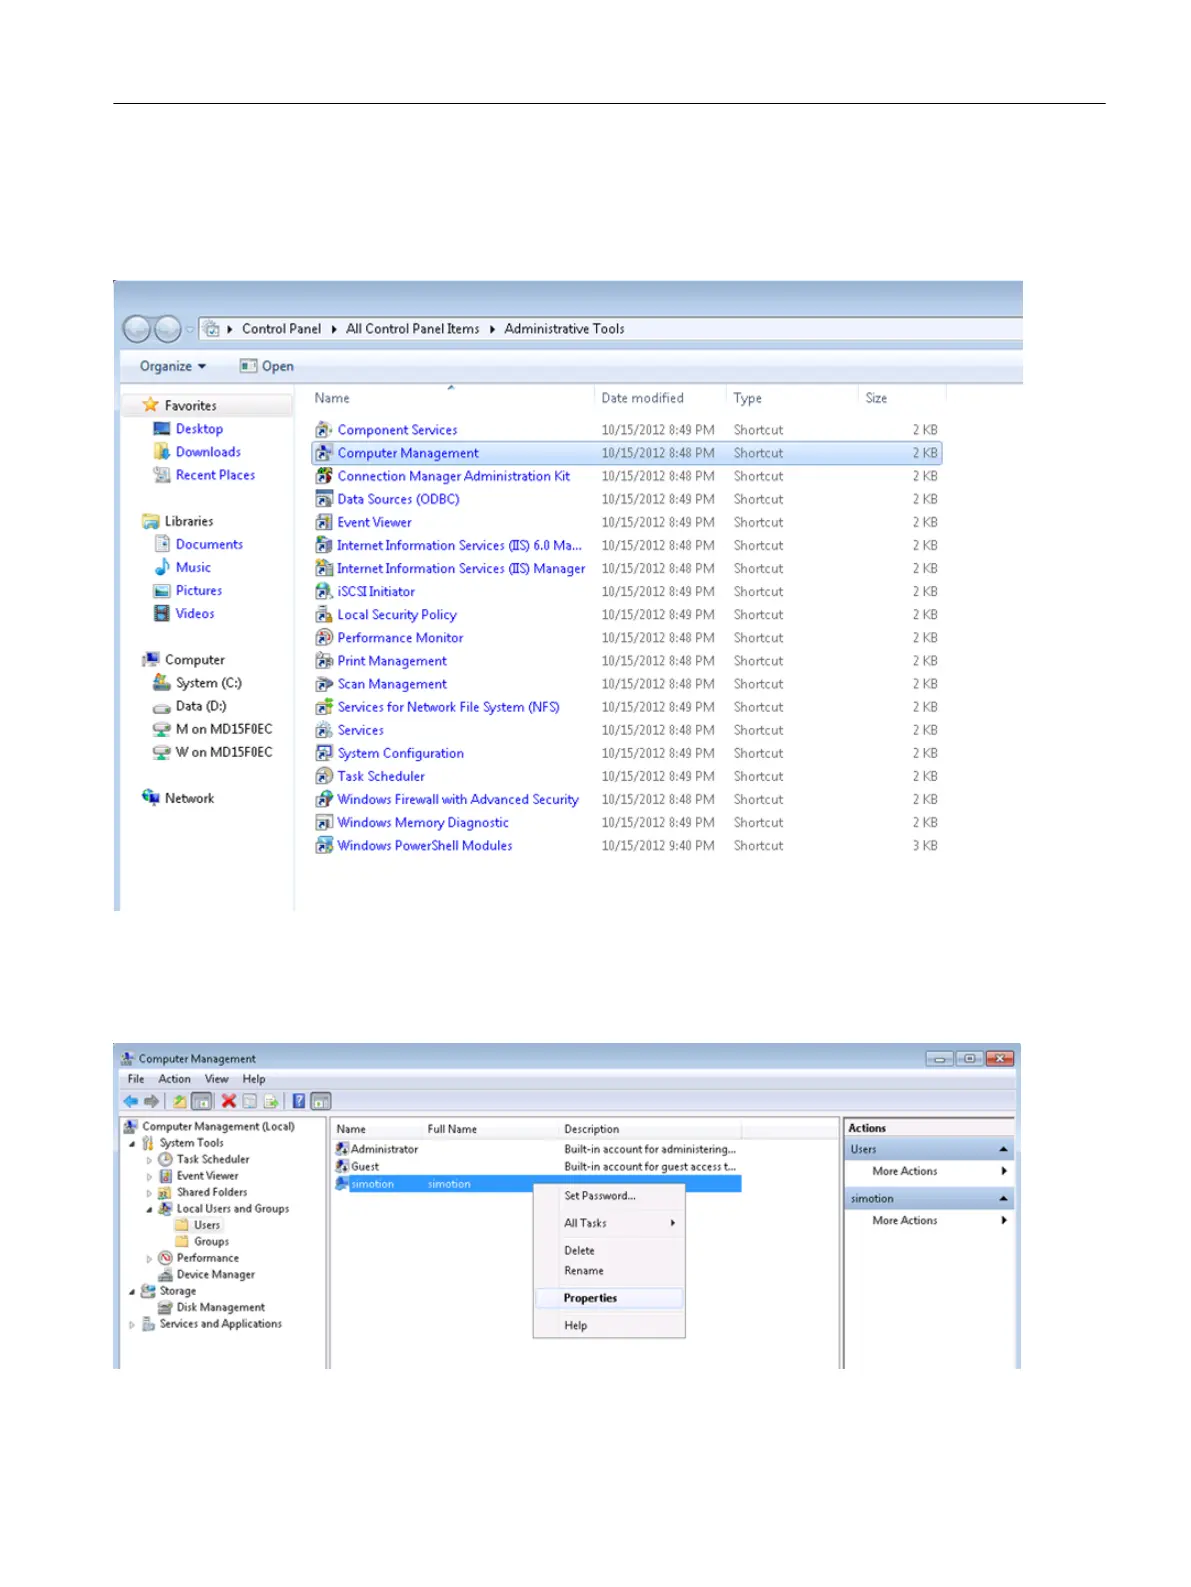Click the iSCSI Initiator shortcut icon
Screen dimensions: 1191x1587
324,592
